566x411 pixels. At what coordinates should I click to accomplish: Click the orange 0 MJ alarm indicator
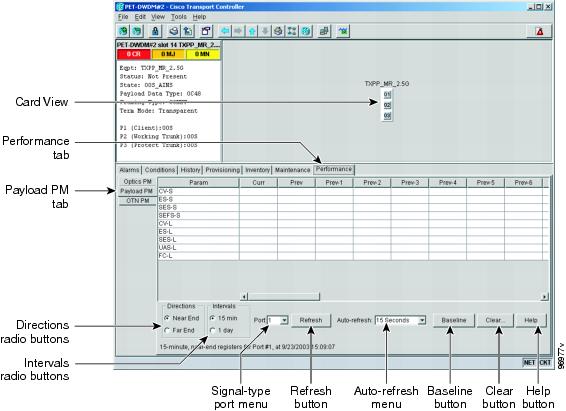tap(168, 54)
